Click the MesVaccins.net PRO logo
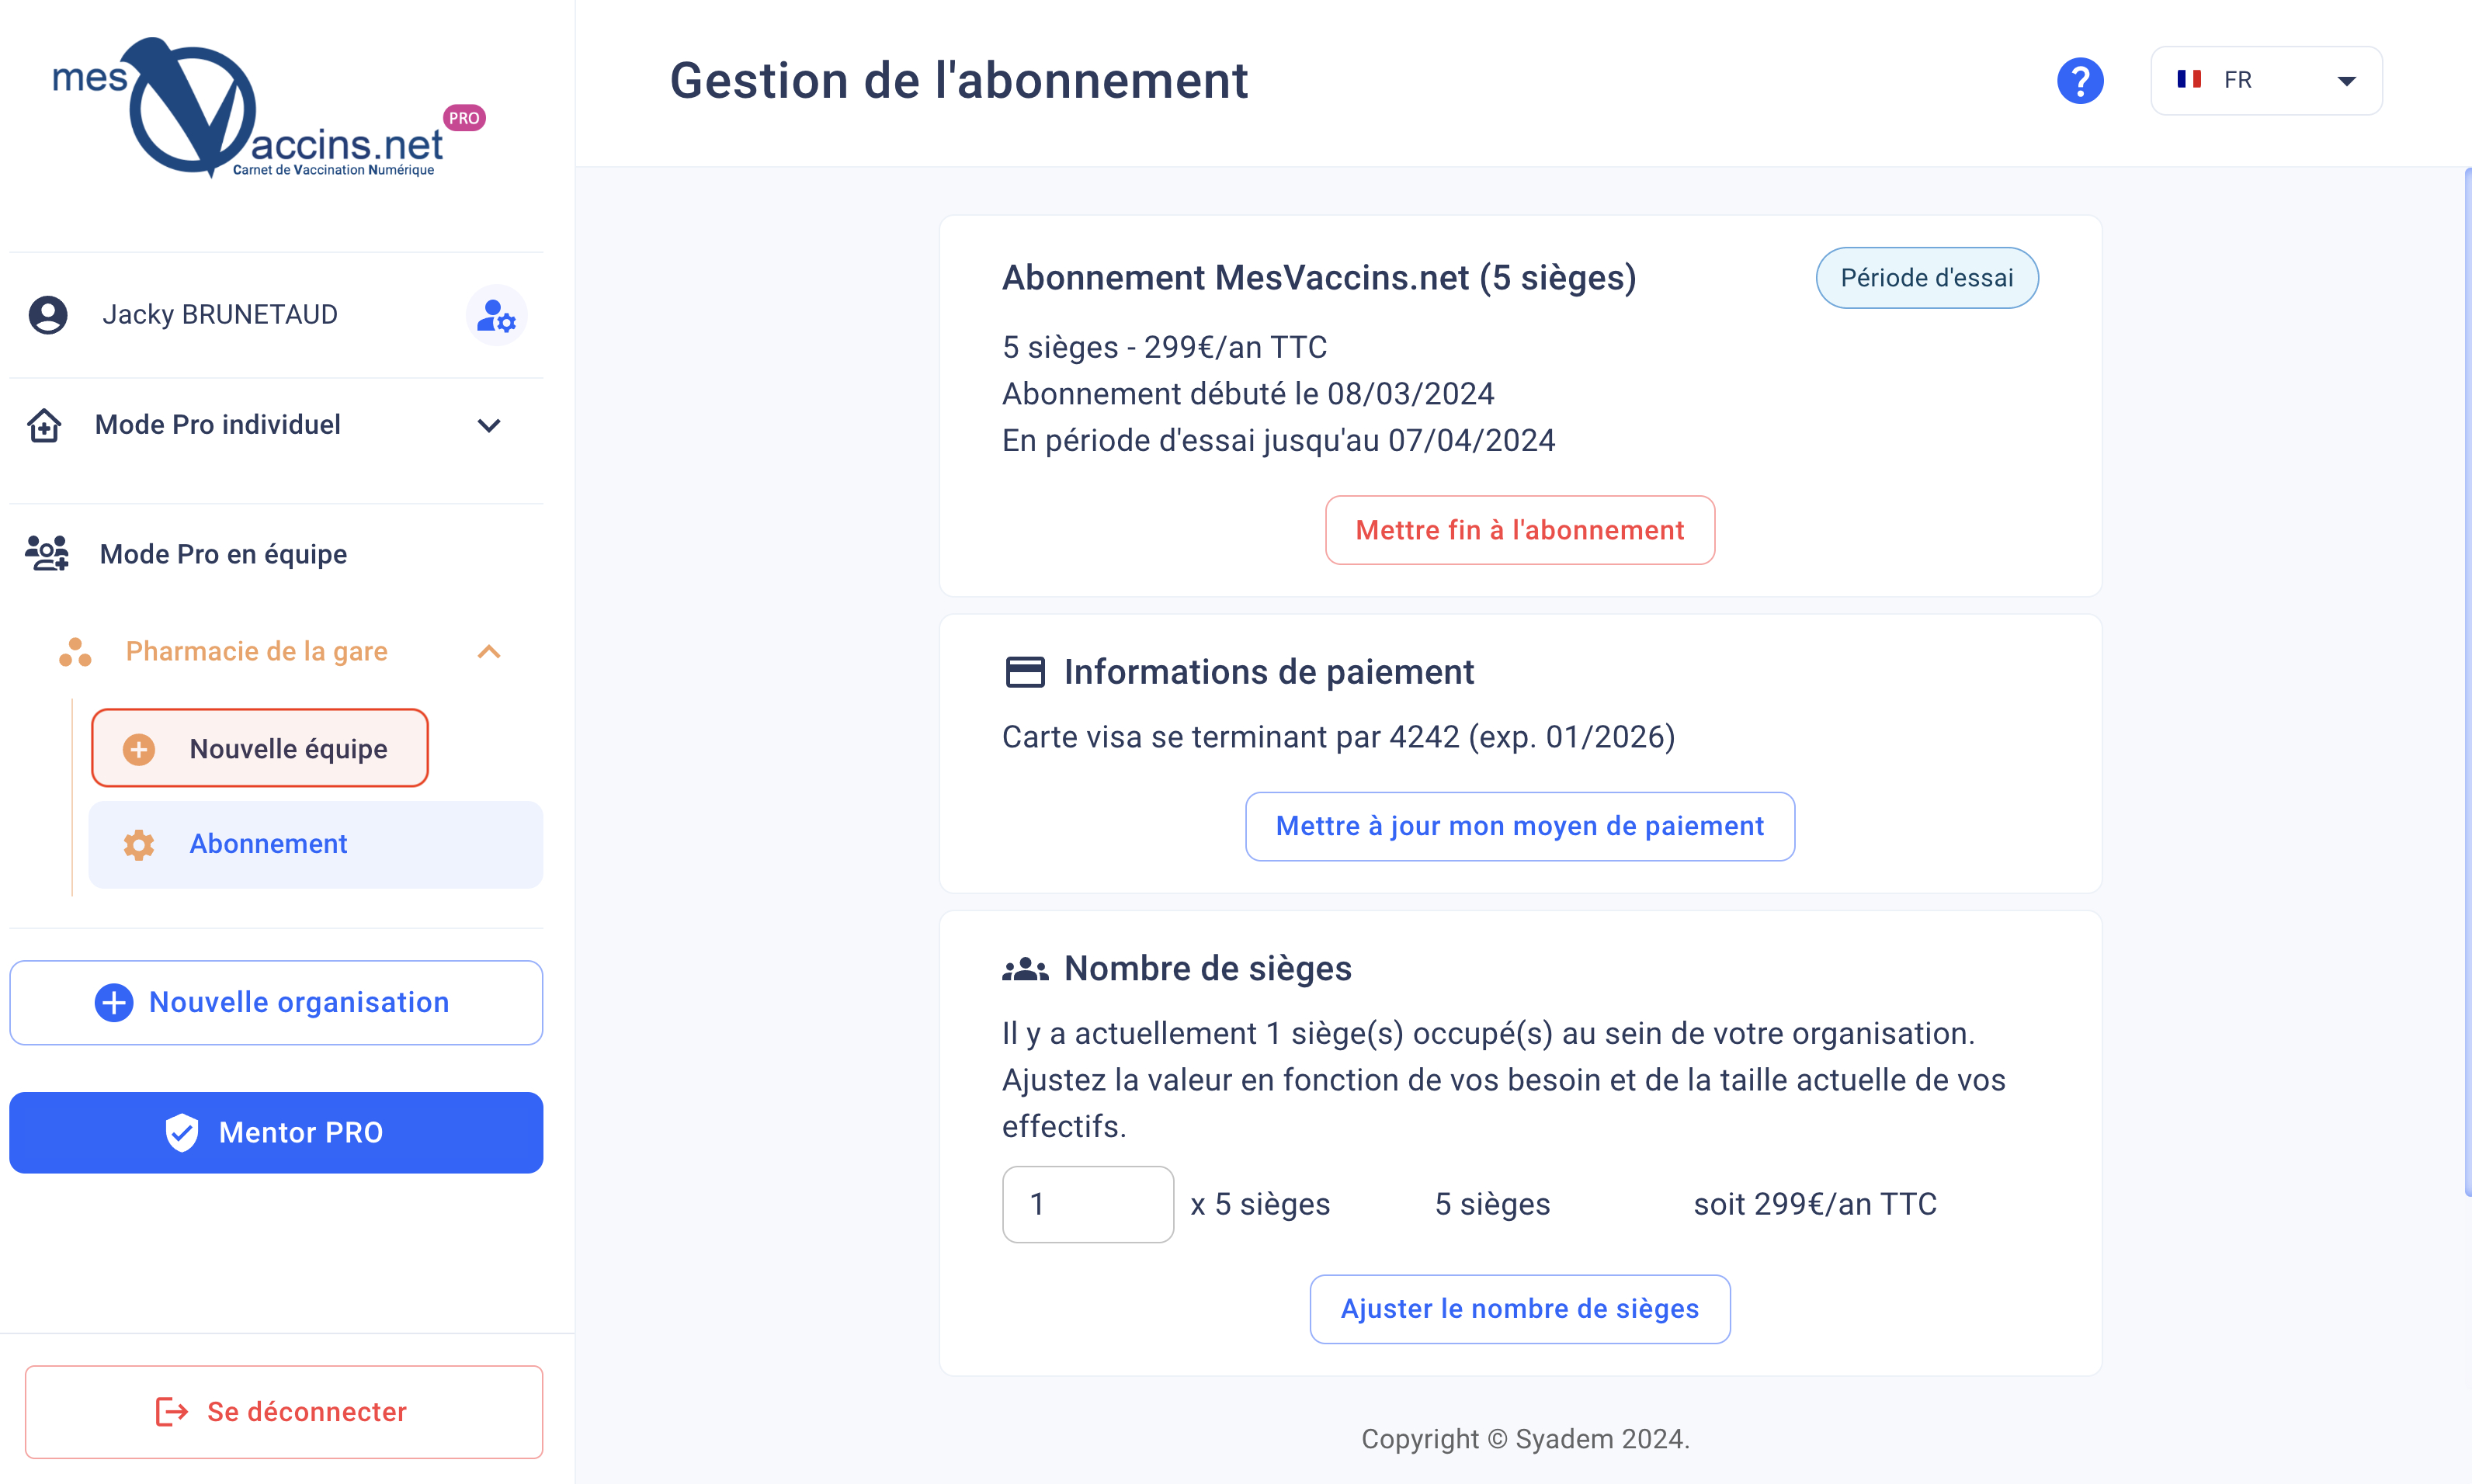 268,108
